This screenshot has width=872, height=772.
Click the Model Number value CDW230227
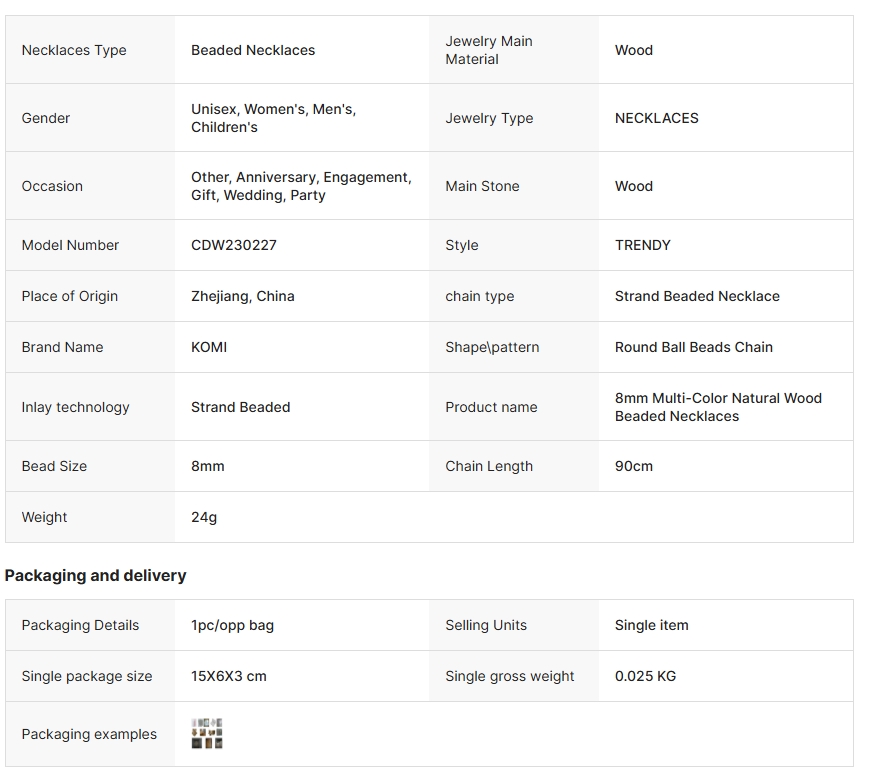pos(234,245)
